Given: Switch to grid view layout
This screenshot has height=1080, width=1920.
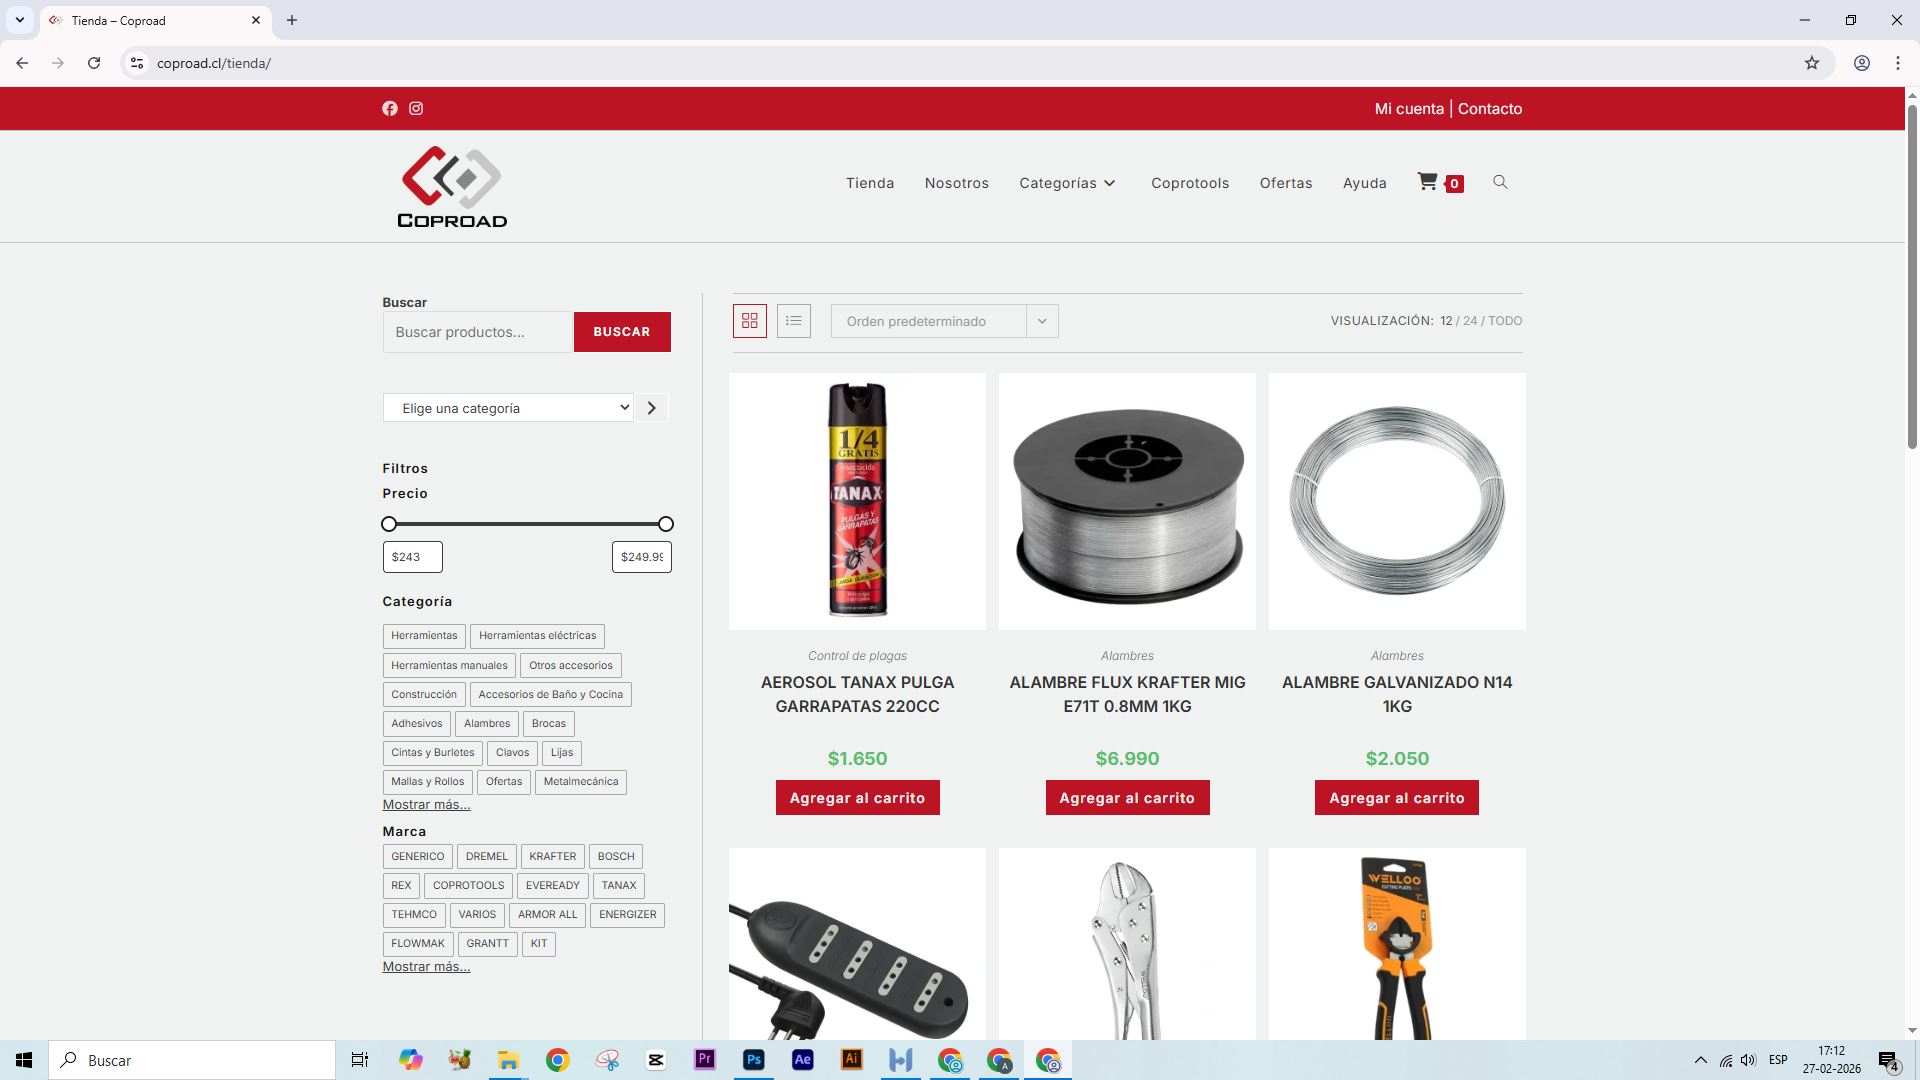Looking at the screenshot, I should (x=750, y=321).
